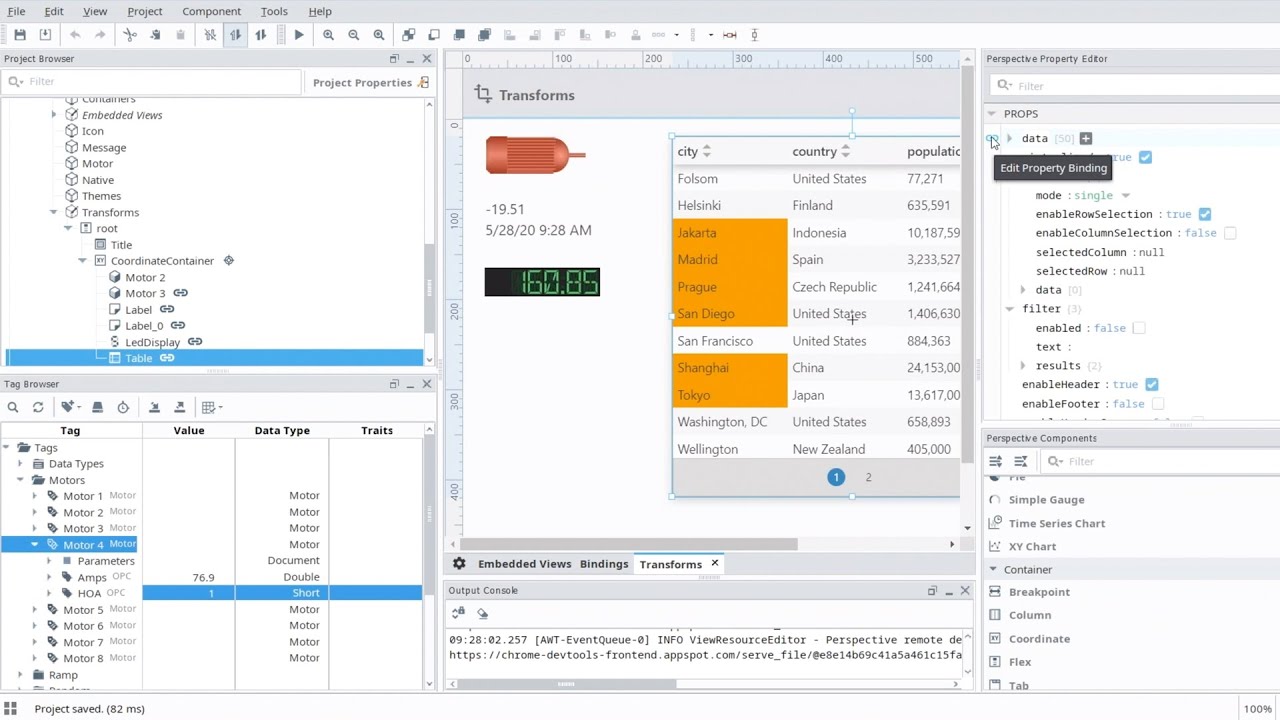Start preview mode with the play button
Screen dimensions: 1280x720
tap(298, 35)
